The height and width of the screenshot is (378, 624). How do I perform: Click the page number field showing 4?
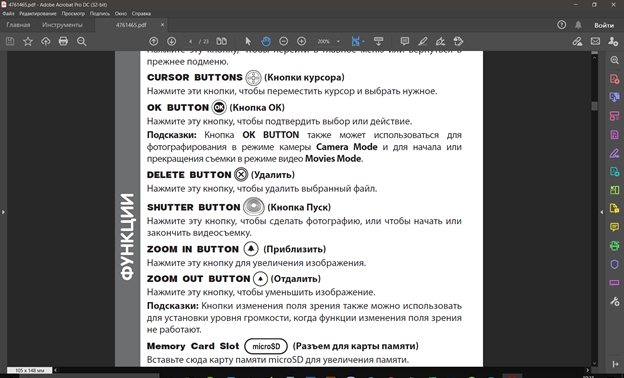pyautogui.click(x=190, y=41)
